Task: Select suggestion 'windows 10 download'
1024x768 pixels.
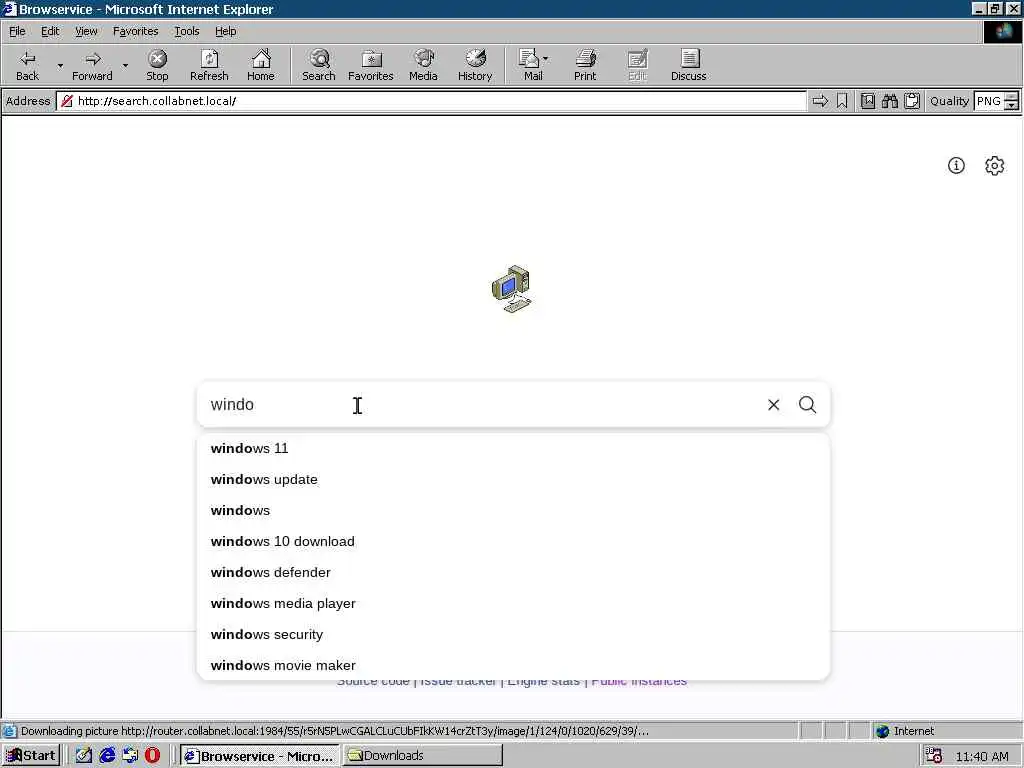Action: click(x=513, y=541)
